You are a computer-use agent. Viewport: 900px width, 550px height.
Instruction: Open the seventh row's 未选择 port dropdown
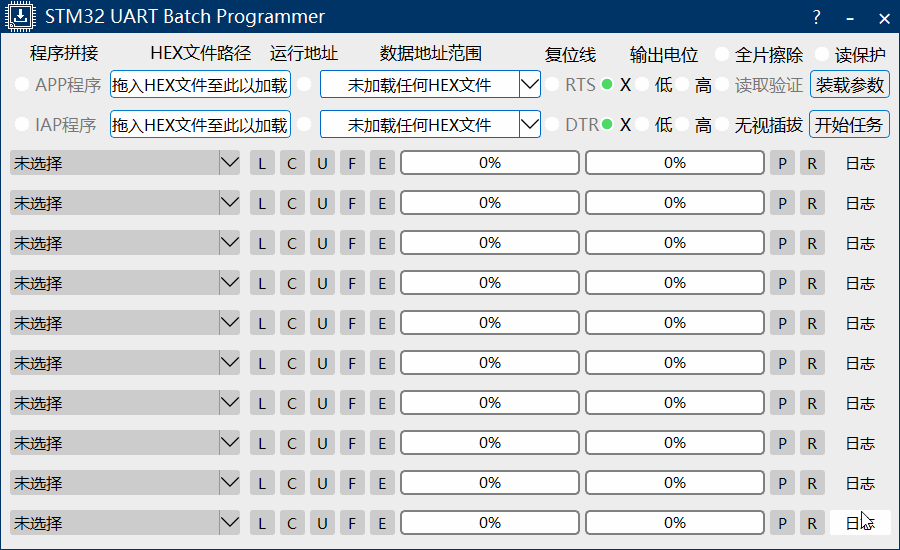(125, 403)
